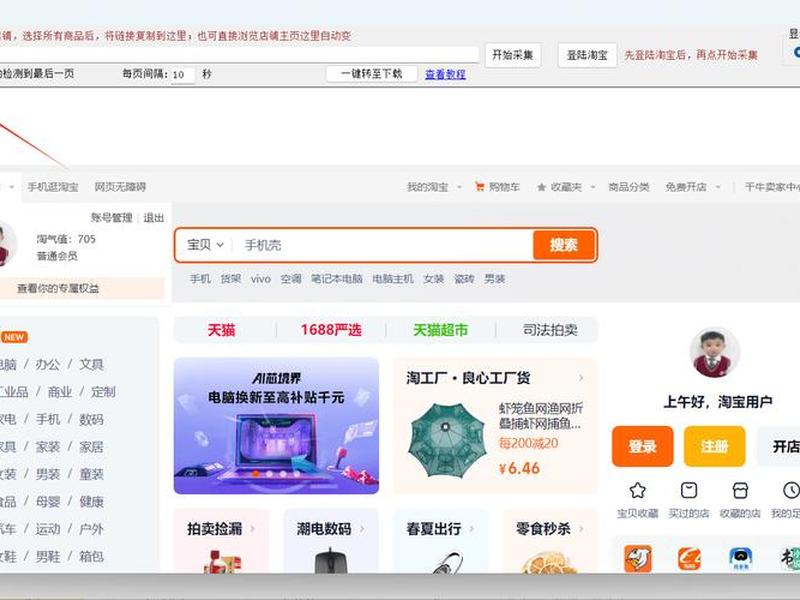800x600 pixels.
Task: Select the 定制 category in sidebar
Action: click(103, 392)
